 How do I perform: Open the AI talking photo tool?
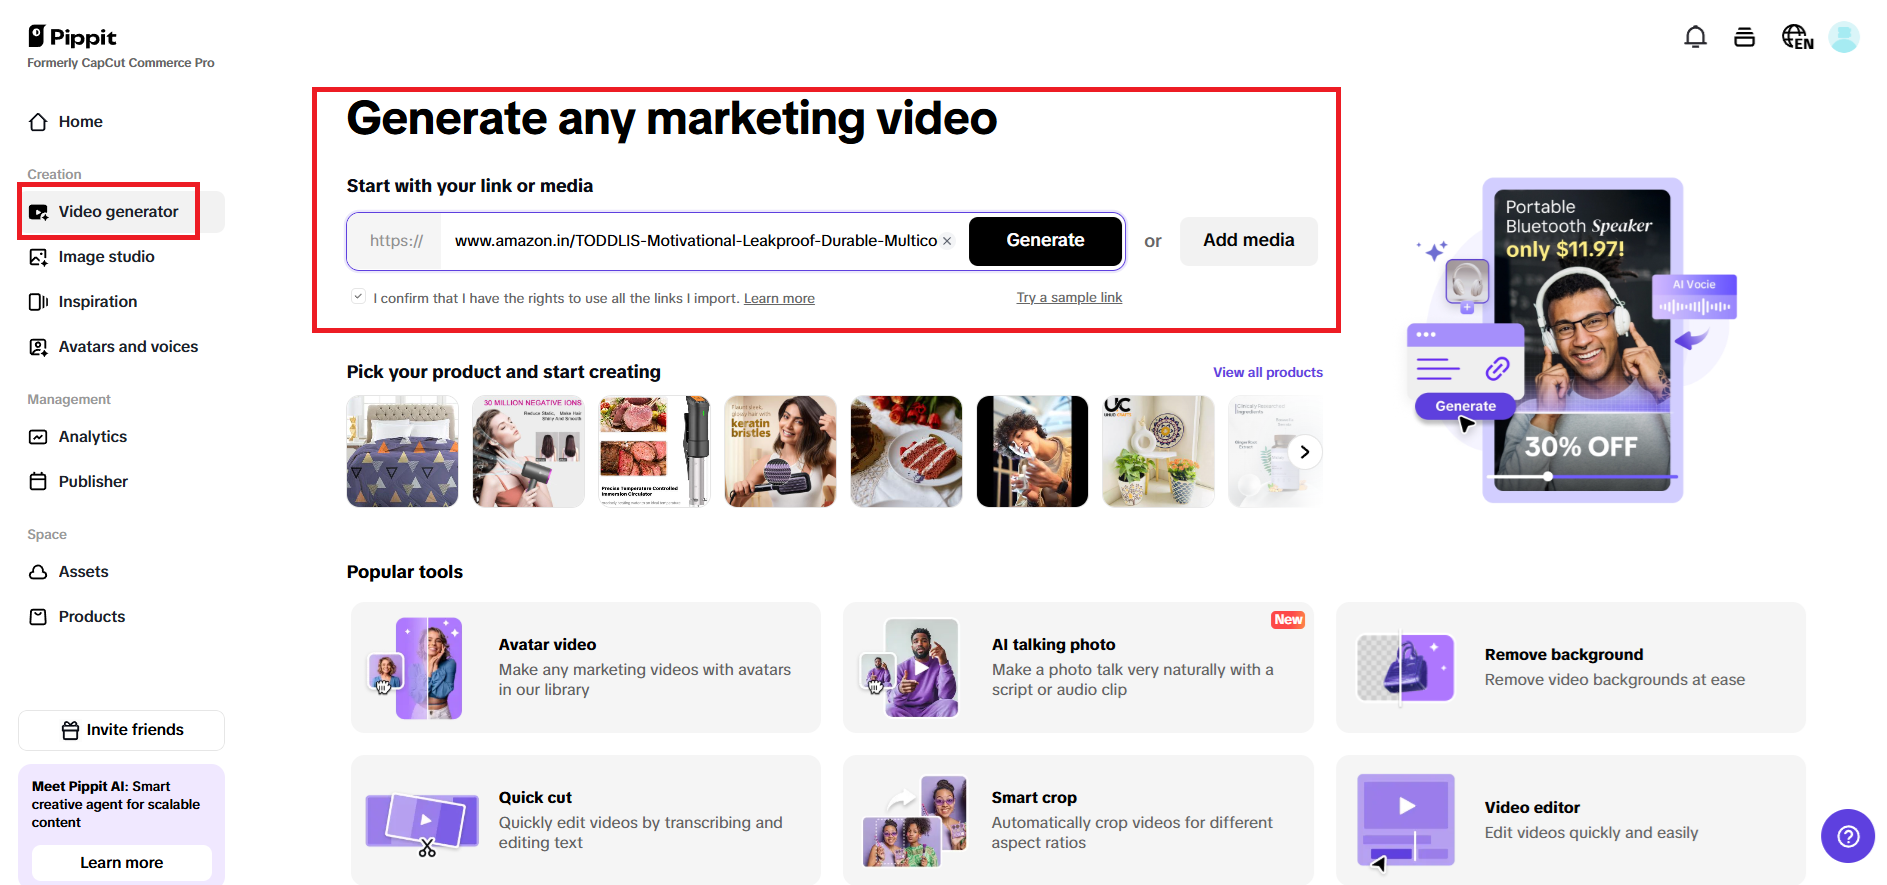pos(1078,667)
